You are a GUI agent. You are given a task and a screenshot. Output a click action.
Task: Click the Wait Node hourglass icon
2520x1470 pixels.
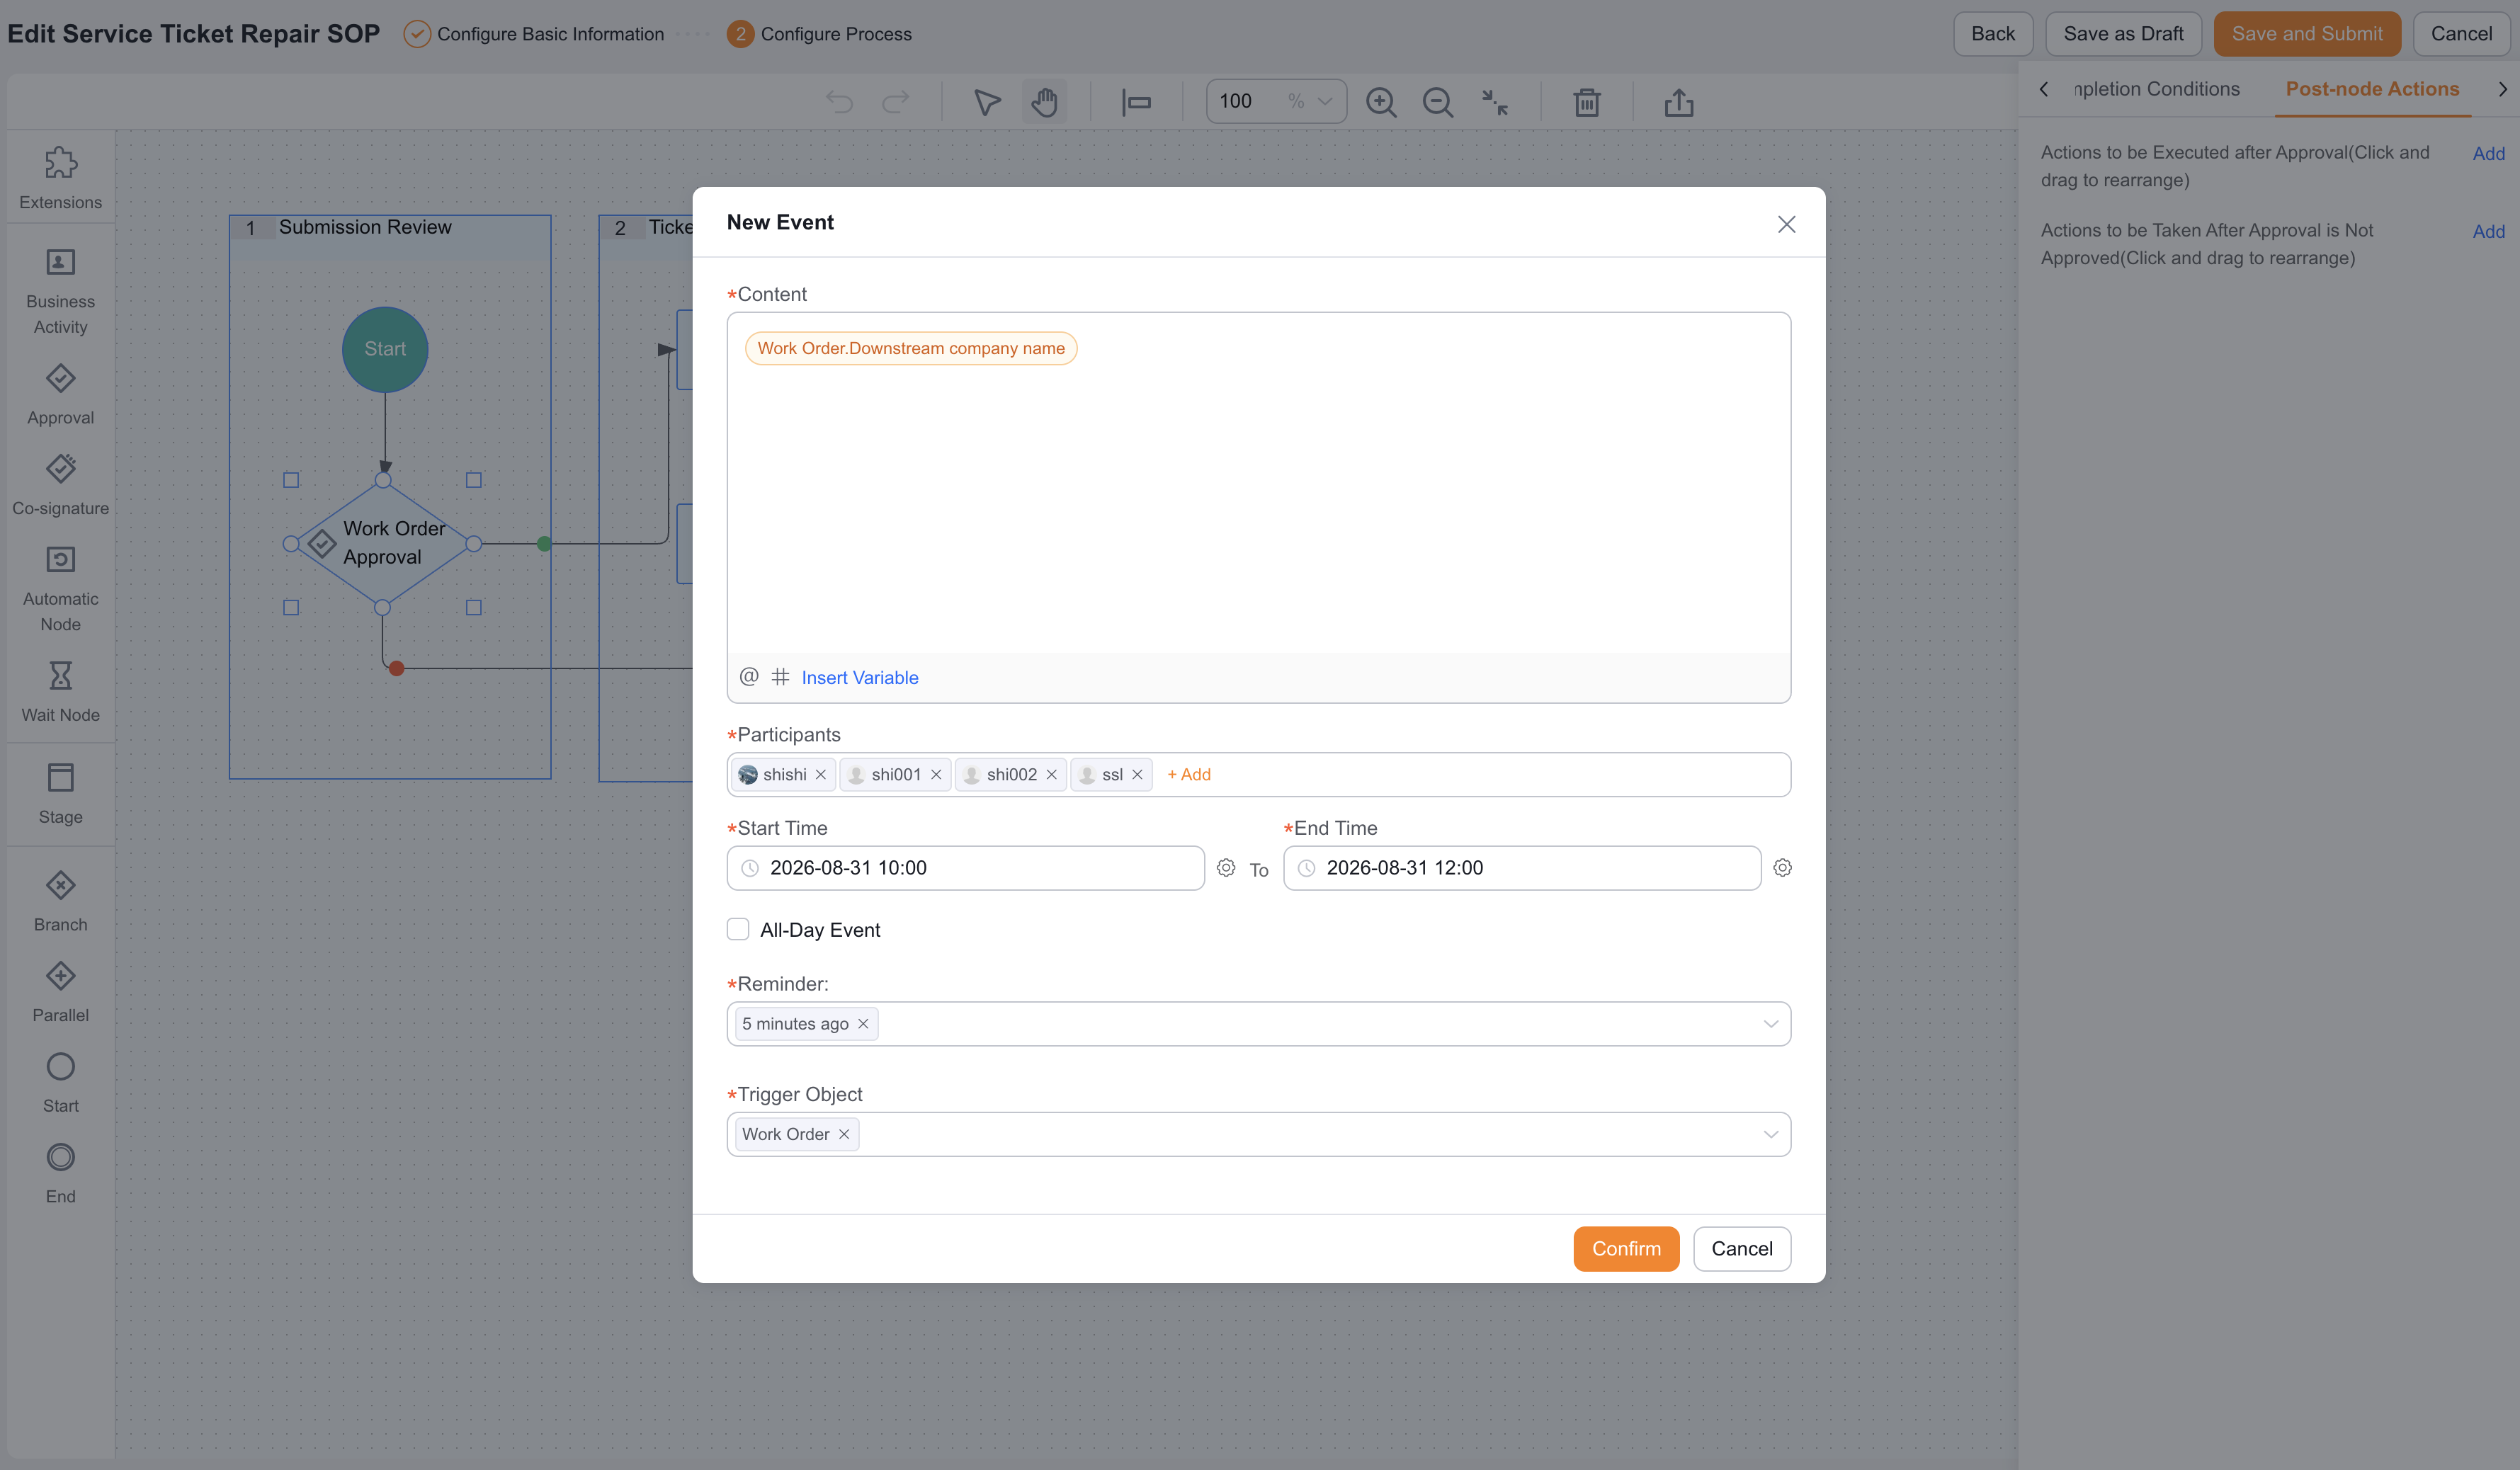pos(60,676)
